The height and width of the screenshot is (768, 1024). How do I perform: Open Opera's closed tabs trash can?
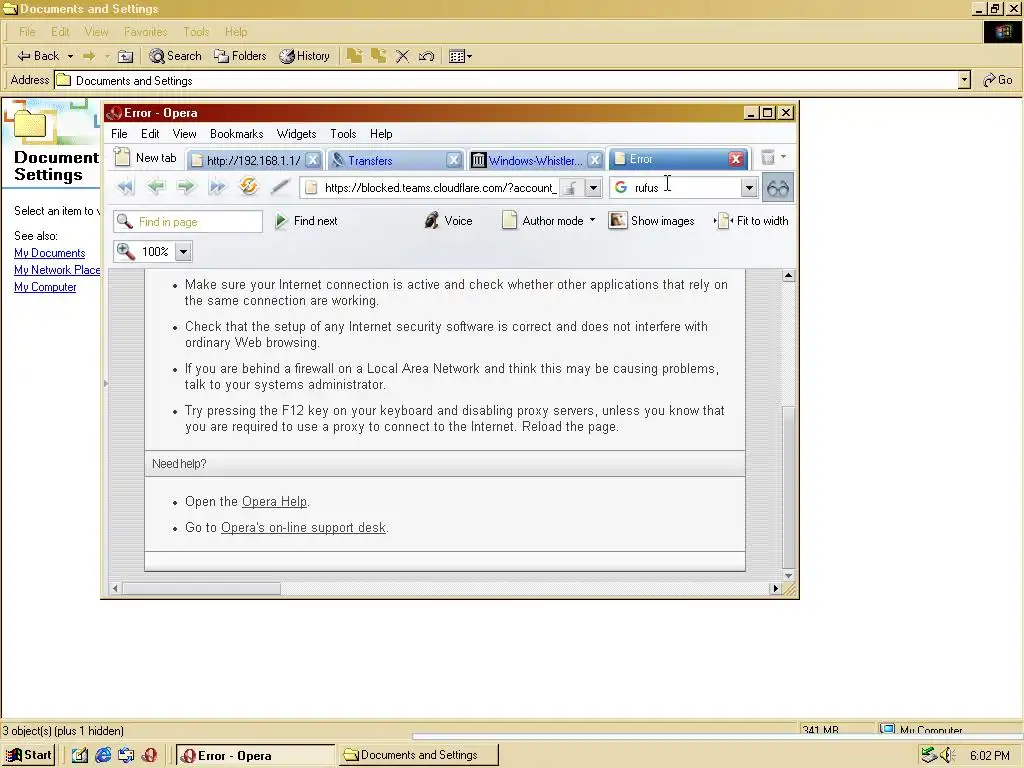click(x=768, y=157)
